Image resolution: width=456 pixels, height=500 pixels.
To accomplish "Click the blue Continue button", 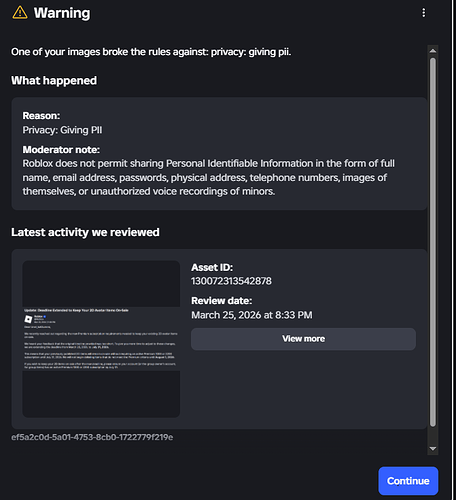I will (408, 481).
